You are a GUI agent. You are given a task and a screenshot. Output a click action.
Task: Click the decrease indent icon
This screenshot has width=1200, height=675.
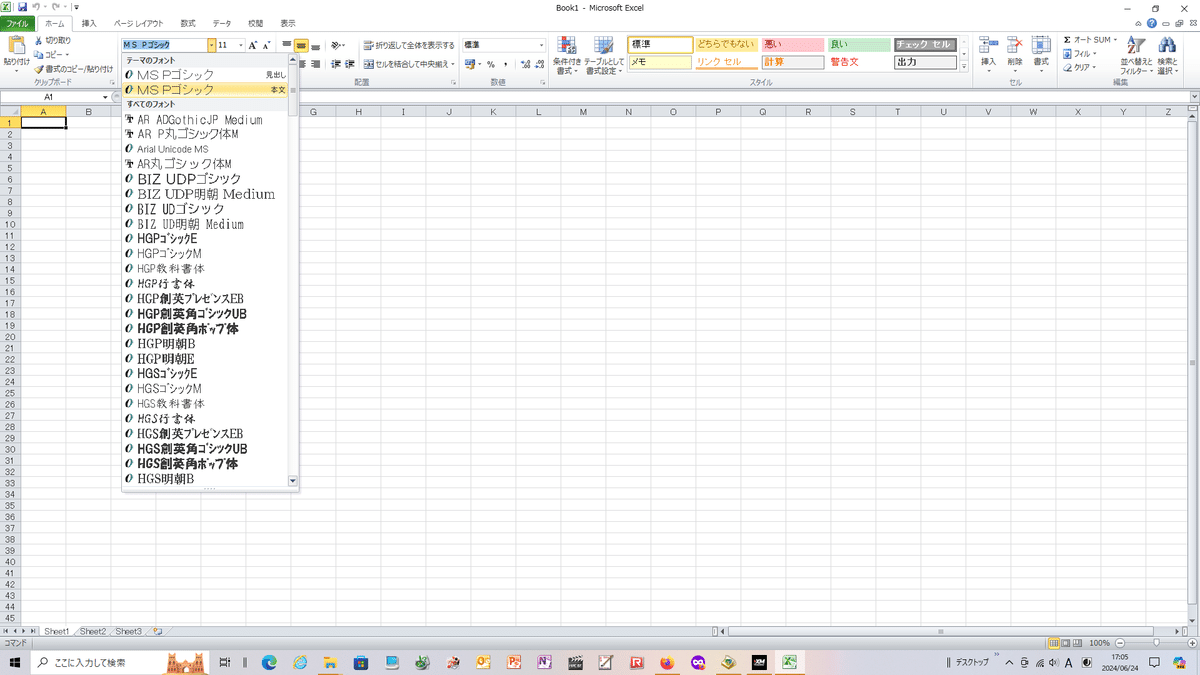pos(336,64)
